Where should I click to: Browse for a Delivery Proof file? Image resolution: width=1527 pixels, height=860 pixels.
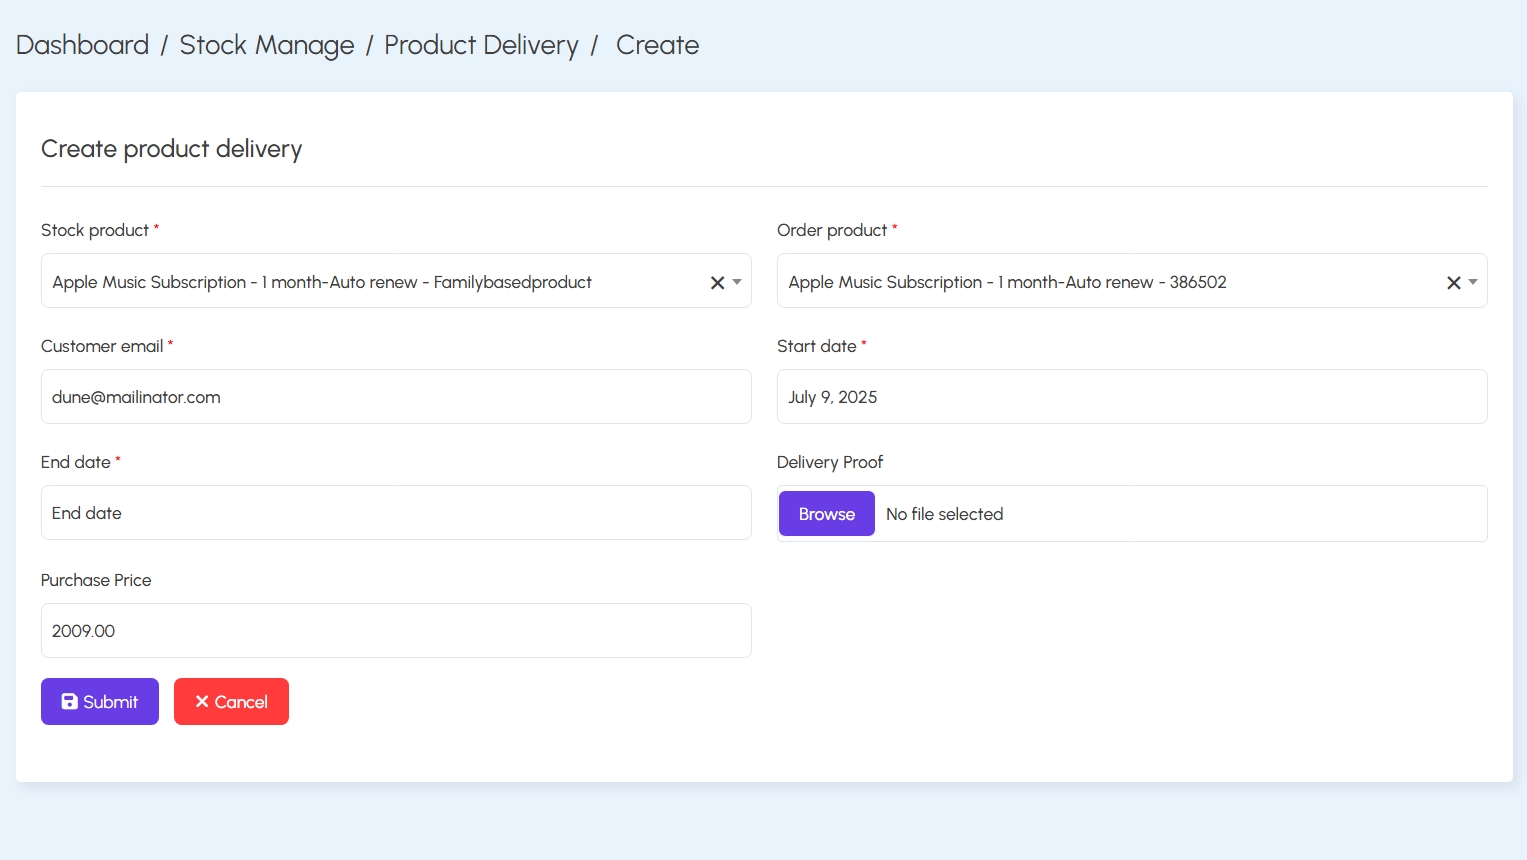(x=827, y=514)
